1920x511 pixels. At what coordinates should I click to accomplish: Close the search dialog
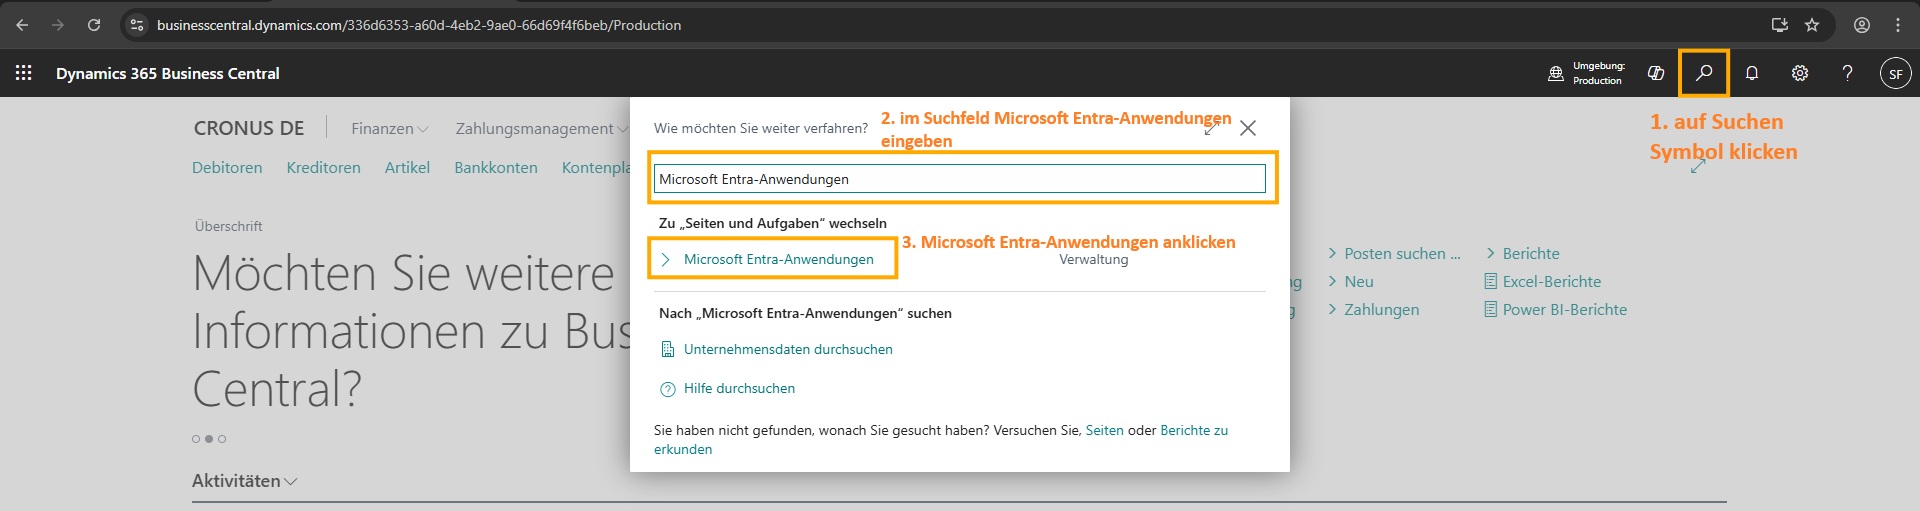[x=1248, y=128]
